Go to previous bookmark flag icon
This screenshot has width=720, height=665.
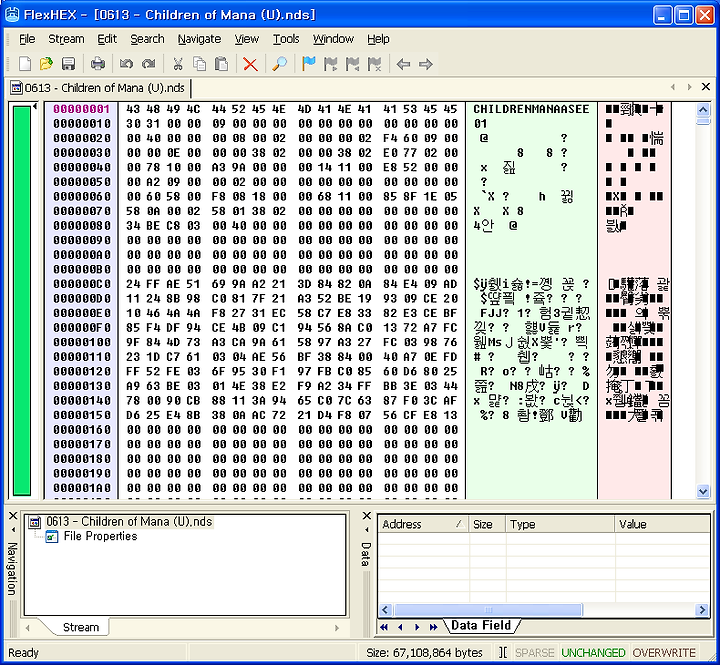point(353,64)
